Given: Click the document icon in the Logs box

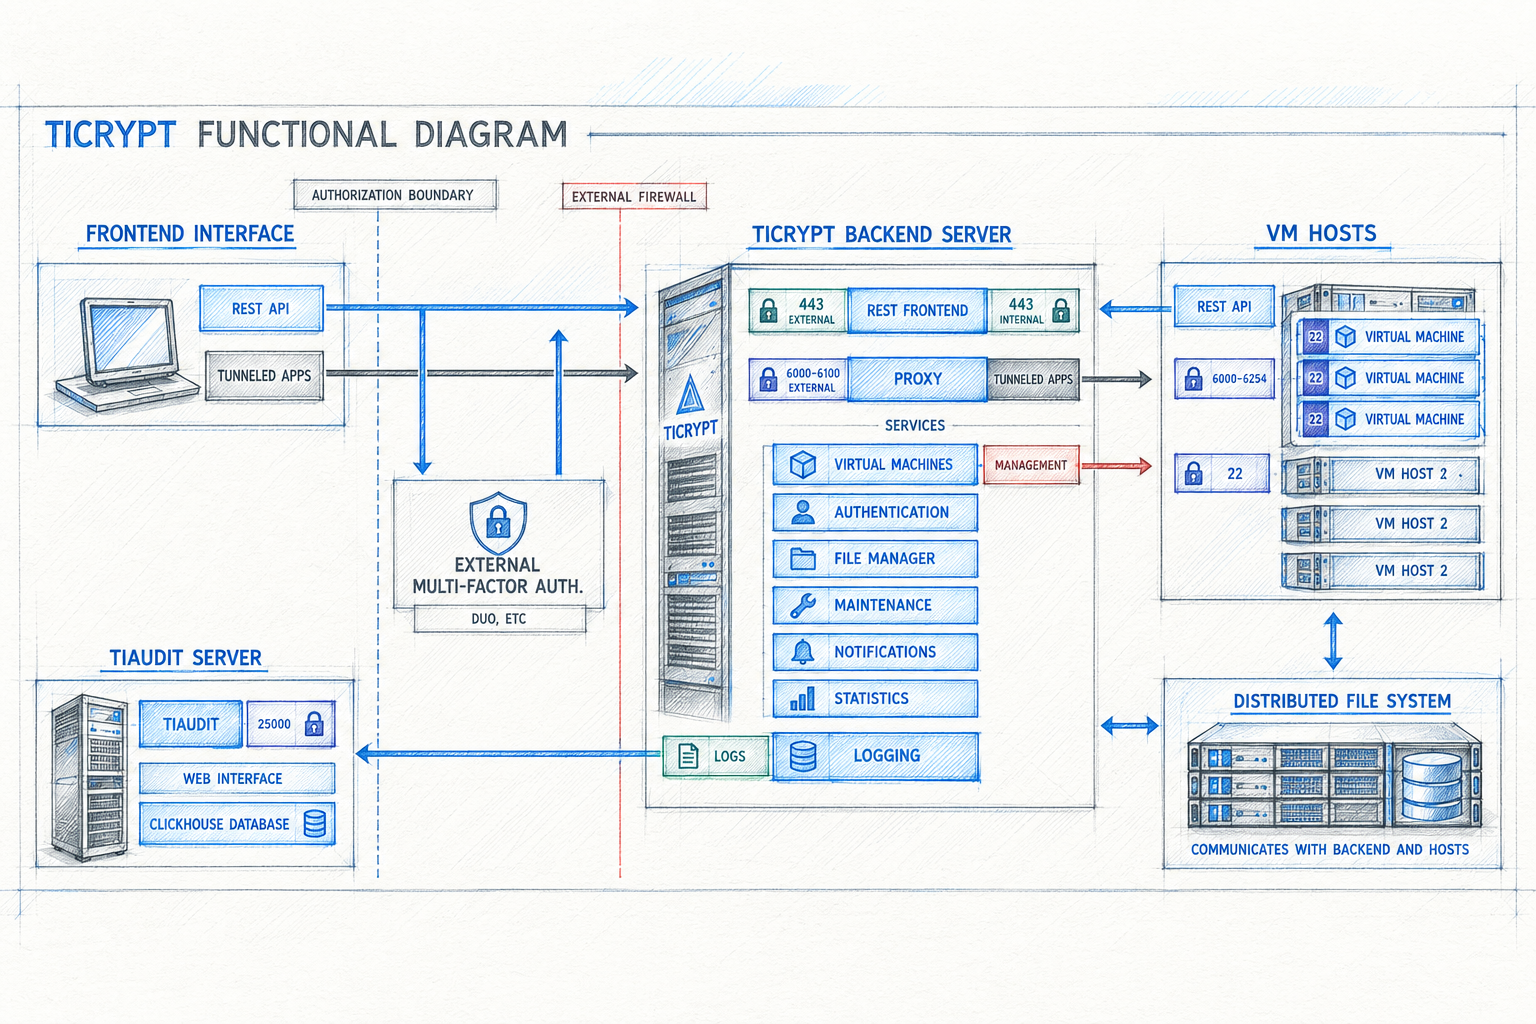Looking at the screenshot, I should 688,756.
